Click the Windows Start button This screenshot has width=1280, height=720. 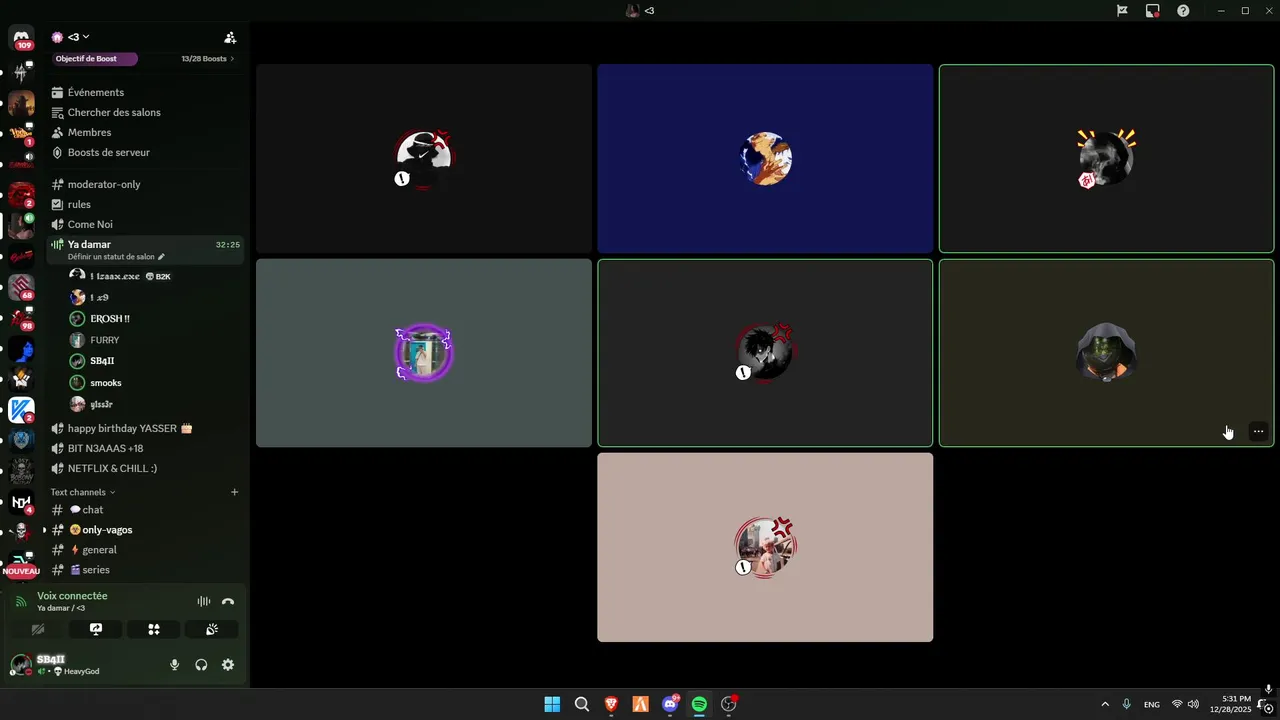(x=552, y=704)
